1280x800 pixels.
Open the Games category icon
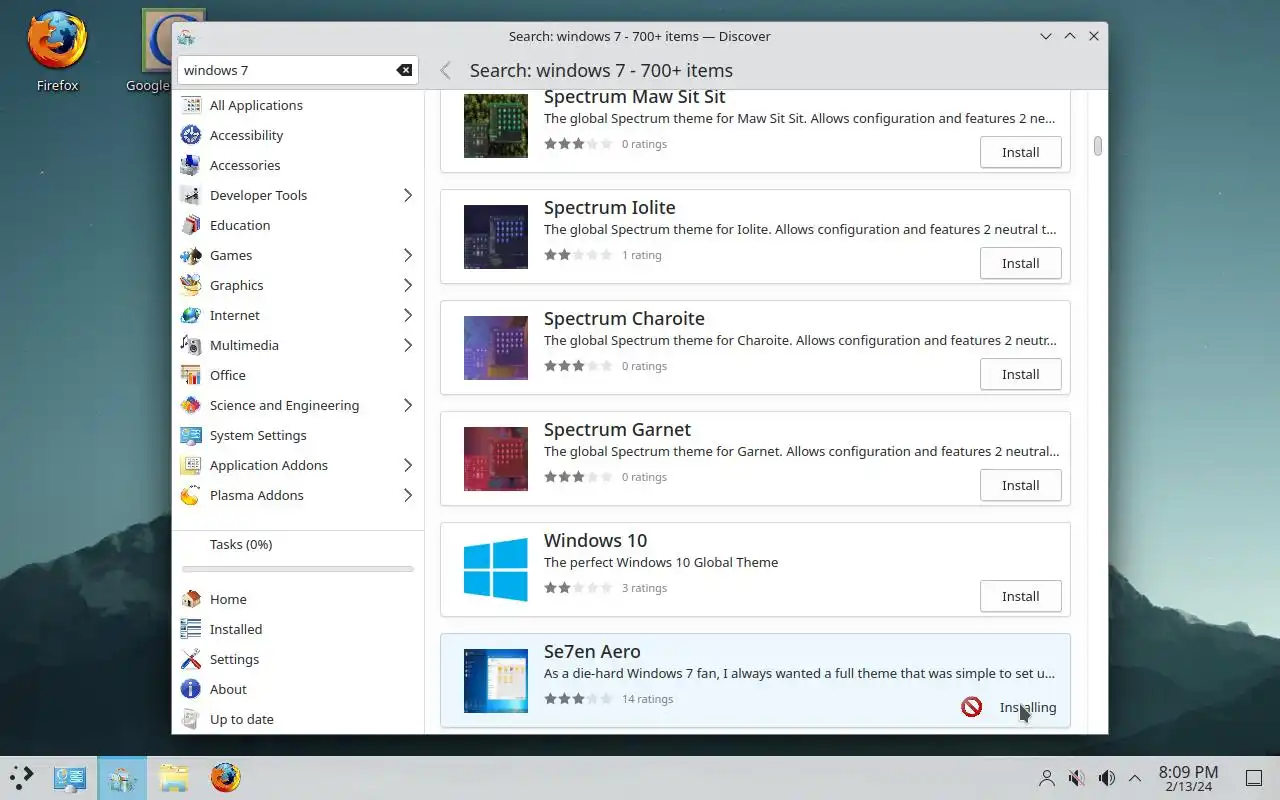pos(191,255)
